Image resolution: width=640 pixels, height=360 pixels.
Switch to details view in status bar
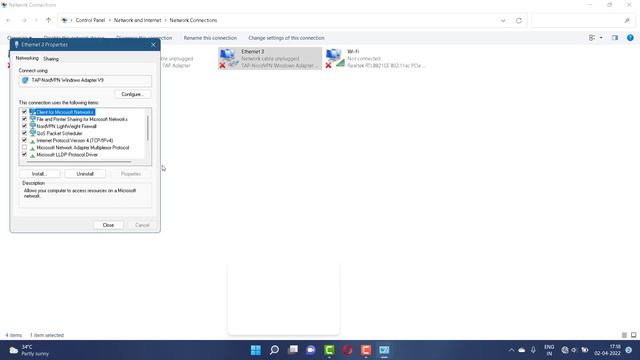[x=624, y=335]
